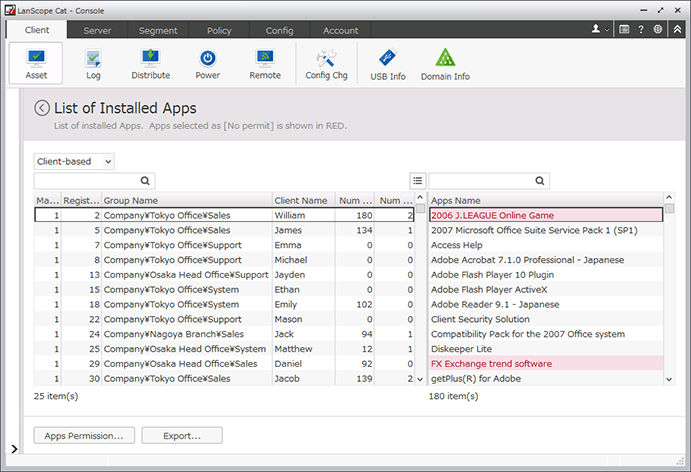Open Config Chg settings tool
The image size is (691, 472).
tap(327, 62)
